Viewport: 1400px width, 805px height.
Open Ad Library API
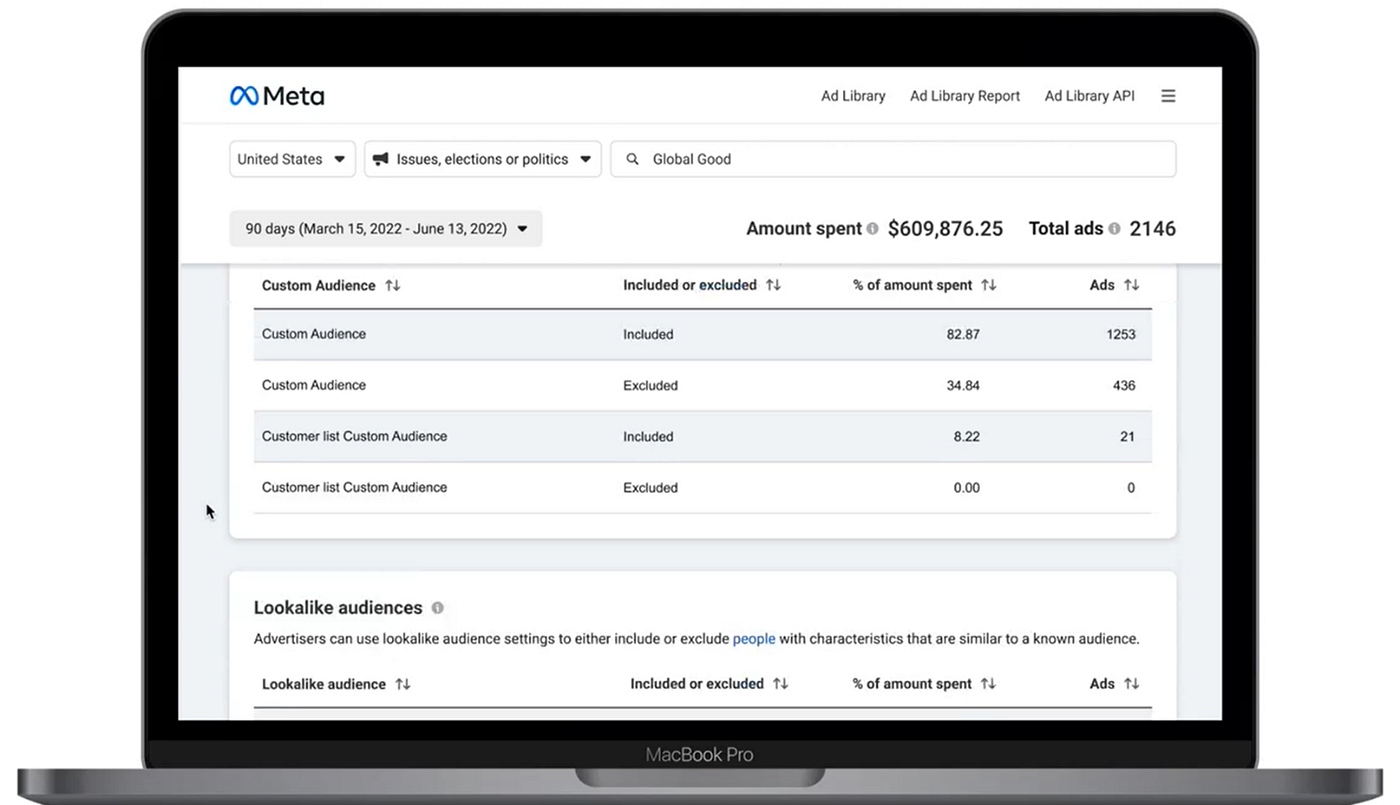[x=1090, y=96]
